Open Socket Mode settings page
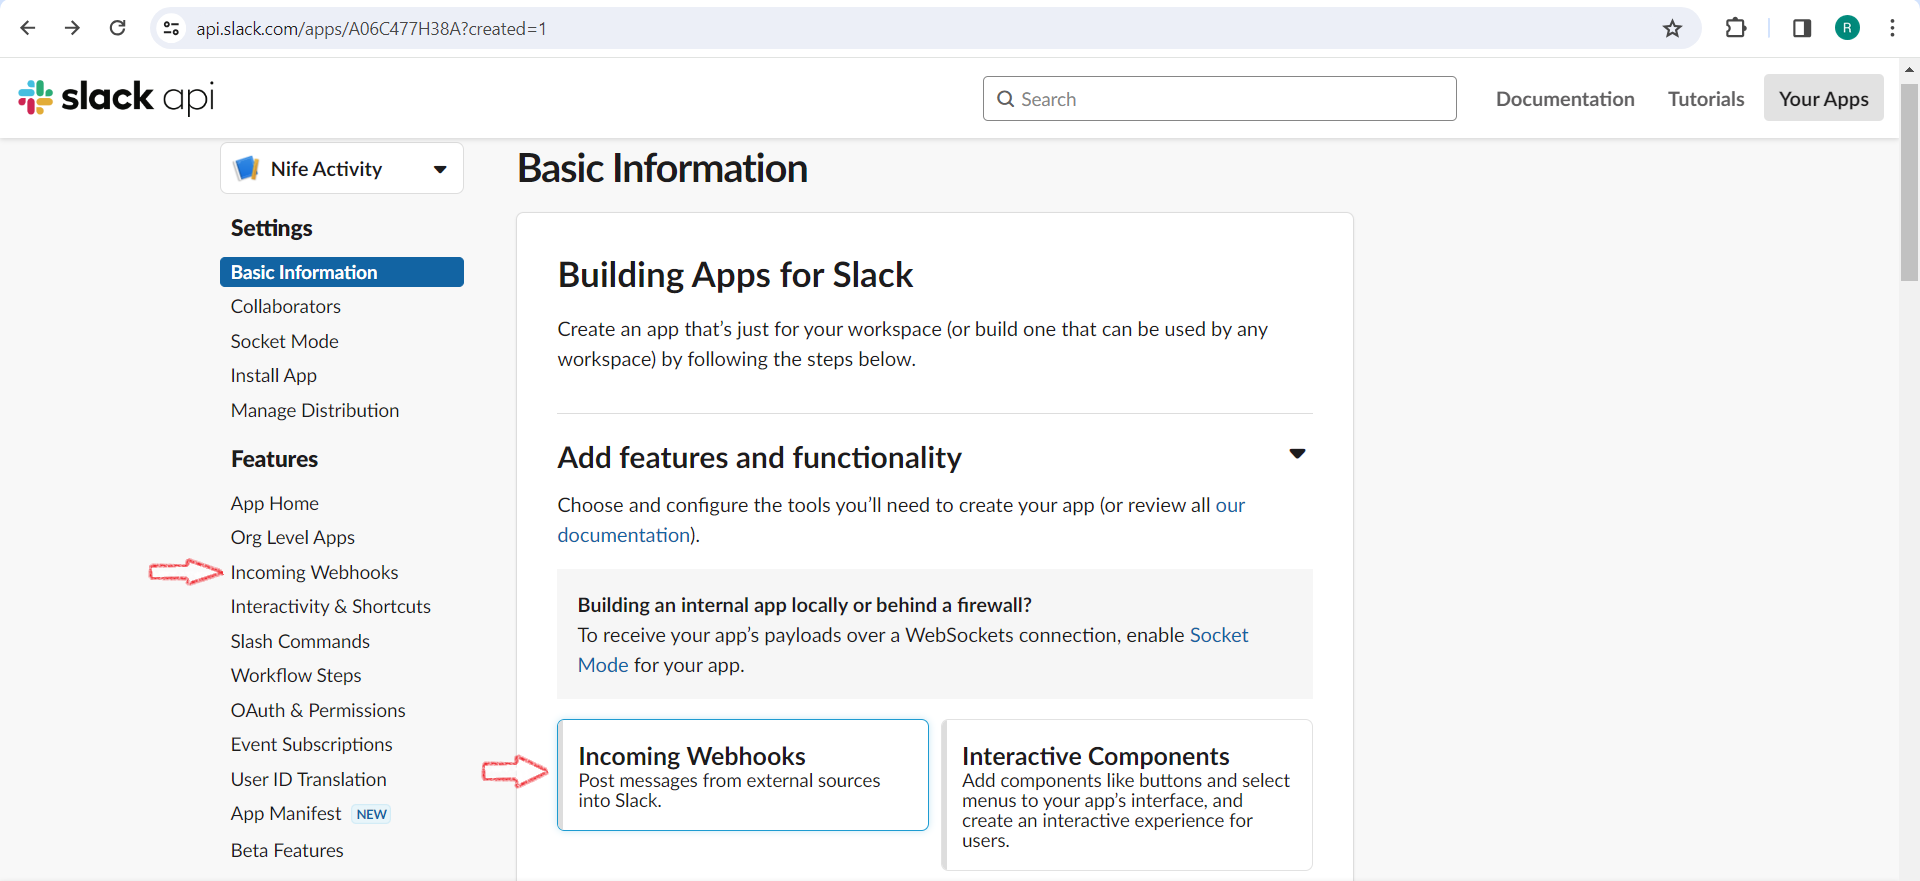This screenshot has height=881, width=1920. coord(285,341)
